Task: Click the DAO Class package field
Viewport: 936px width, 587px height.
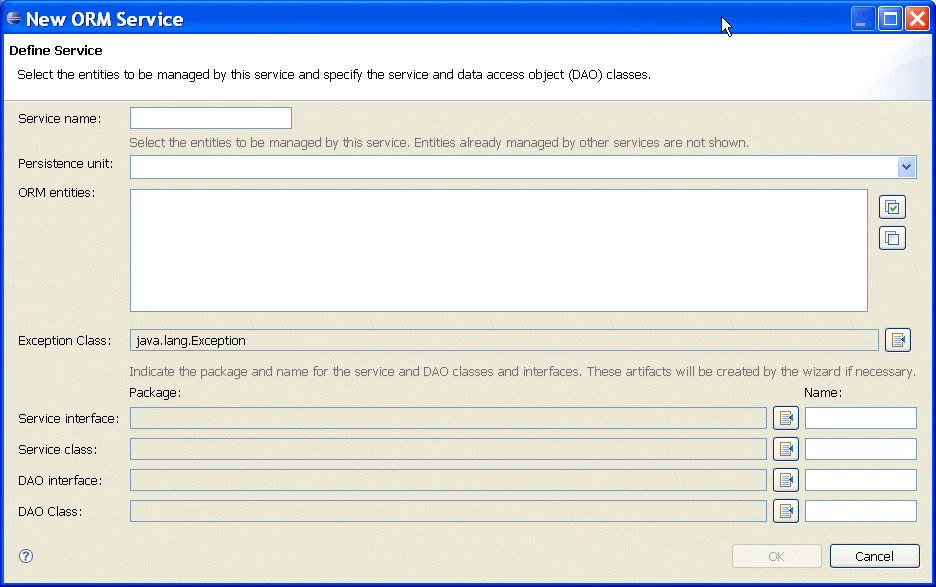Action: coord(448,511)
